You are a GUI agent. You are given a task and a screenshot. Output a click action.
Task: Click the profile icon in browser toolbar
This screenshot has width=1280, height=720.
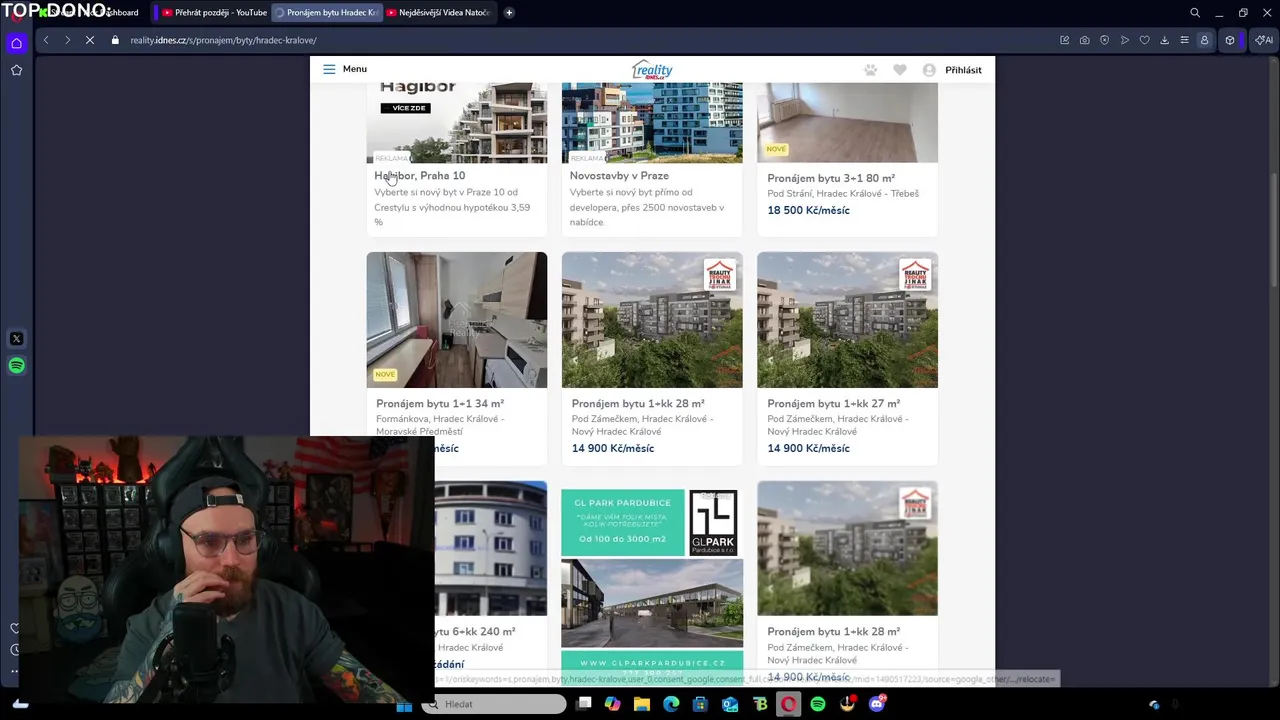coord(1204,40)
